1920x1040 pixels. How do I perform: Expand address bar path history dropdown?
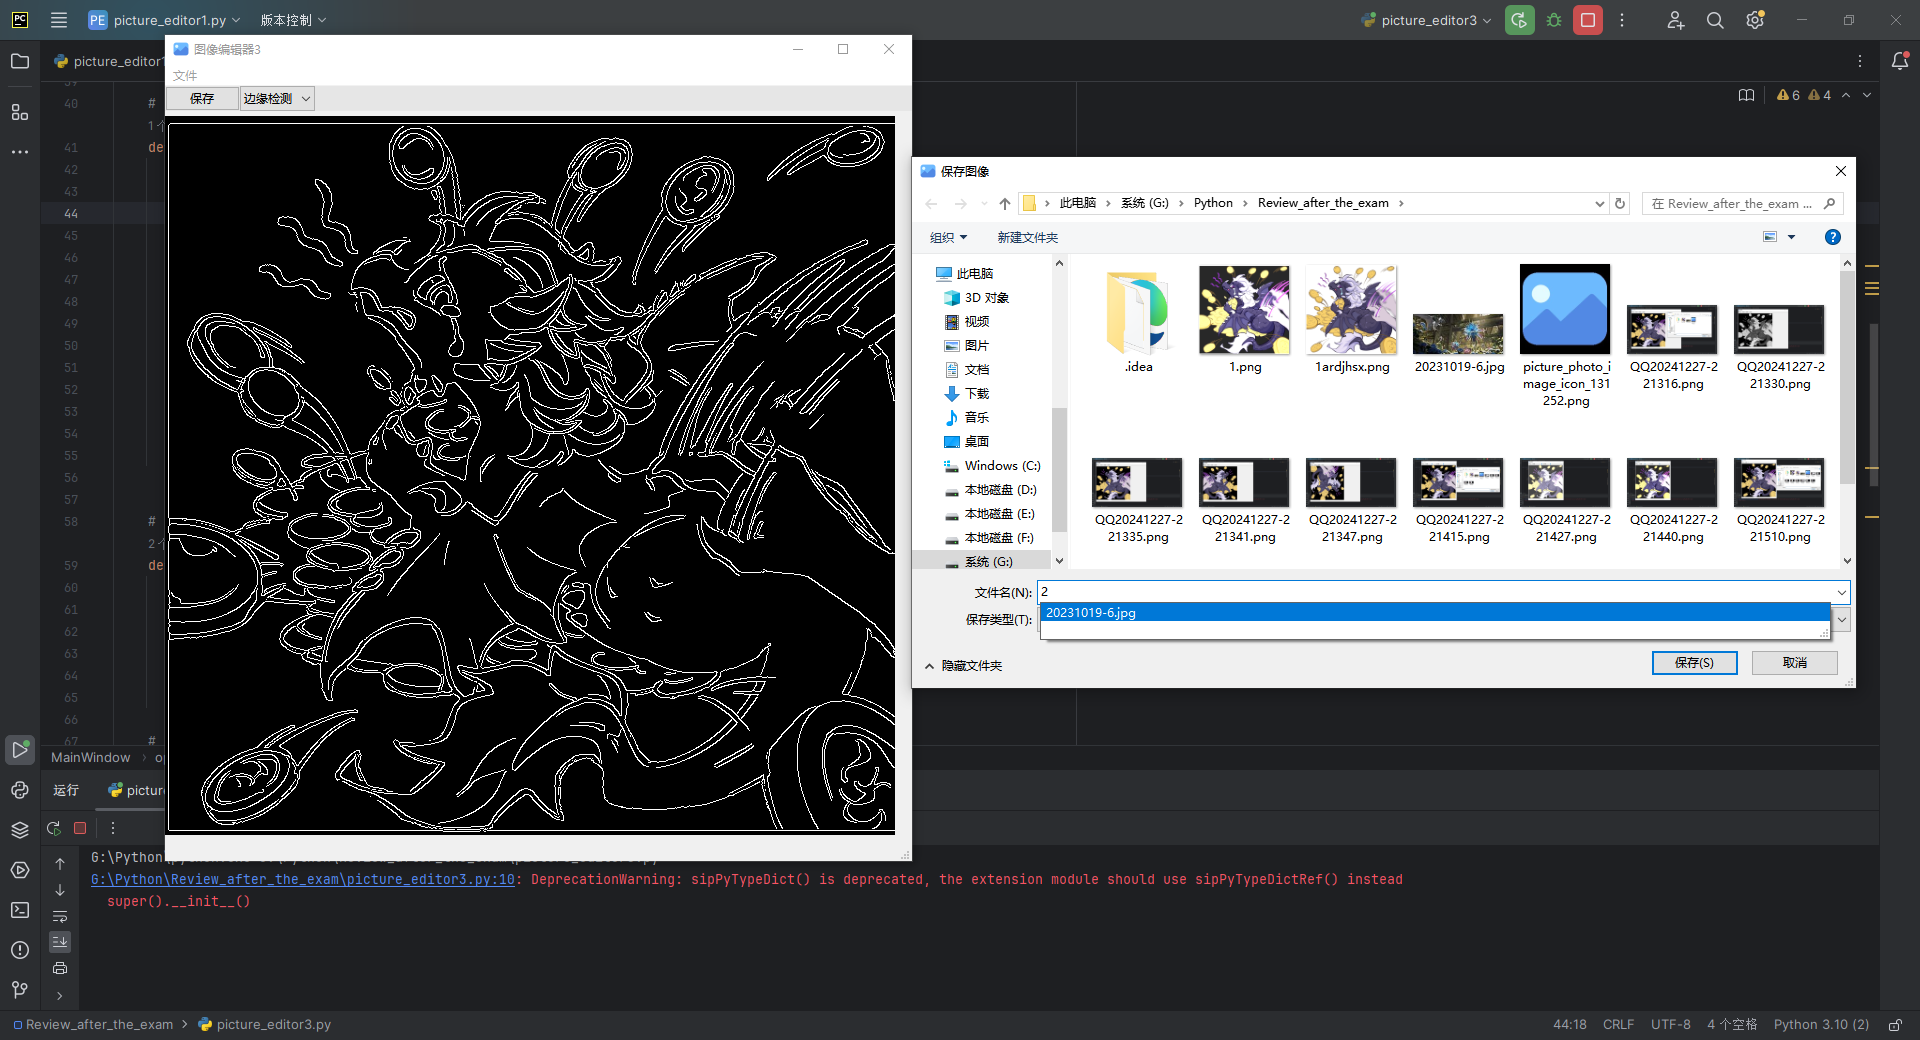pos(1599,203)
